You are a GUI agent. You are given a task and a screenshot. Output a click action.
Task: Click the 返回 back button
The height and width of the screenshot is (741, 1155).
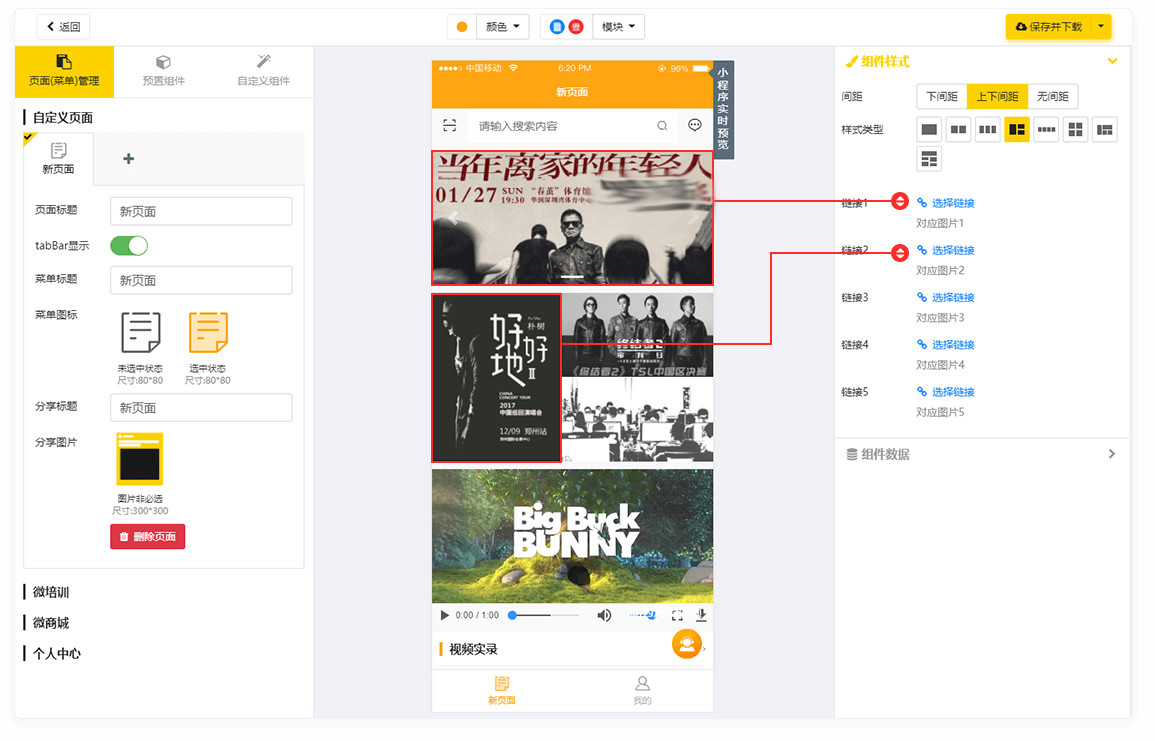point(63,27)
